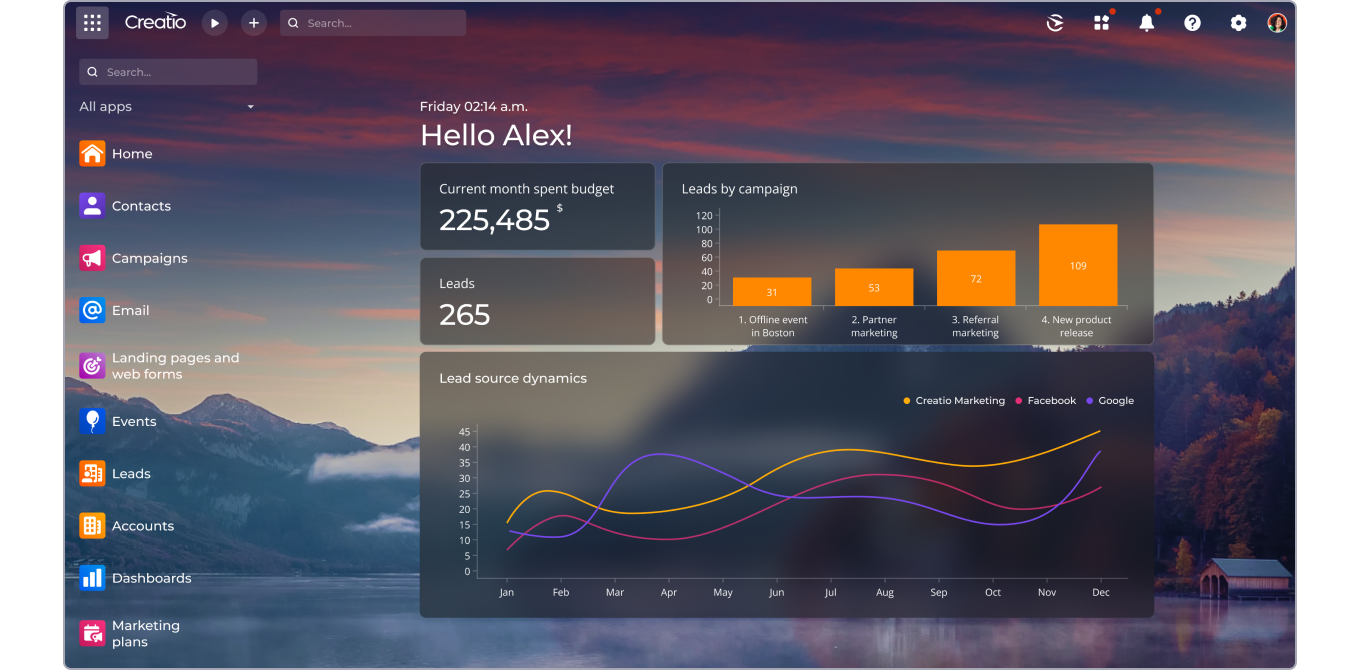Viewport: 1360px width, 670px height.
Task: Open the app launcher grid icon
Action: point(92,23)
